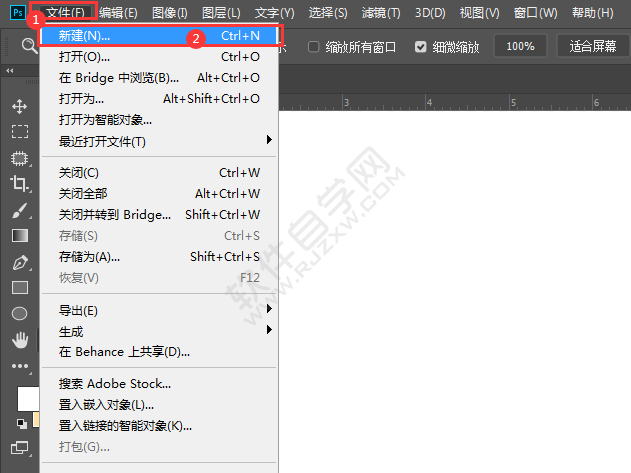Select the Brush tool

click(x=20, y=210)
